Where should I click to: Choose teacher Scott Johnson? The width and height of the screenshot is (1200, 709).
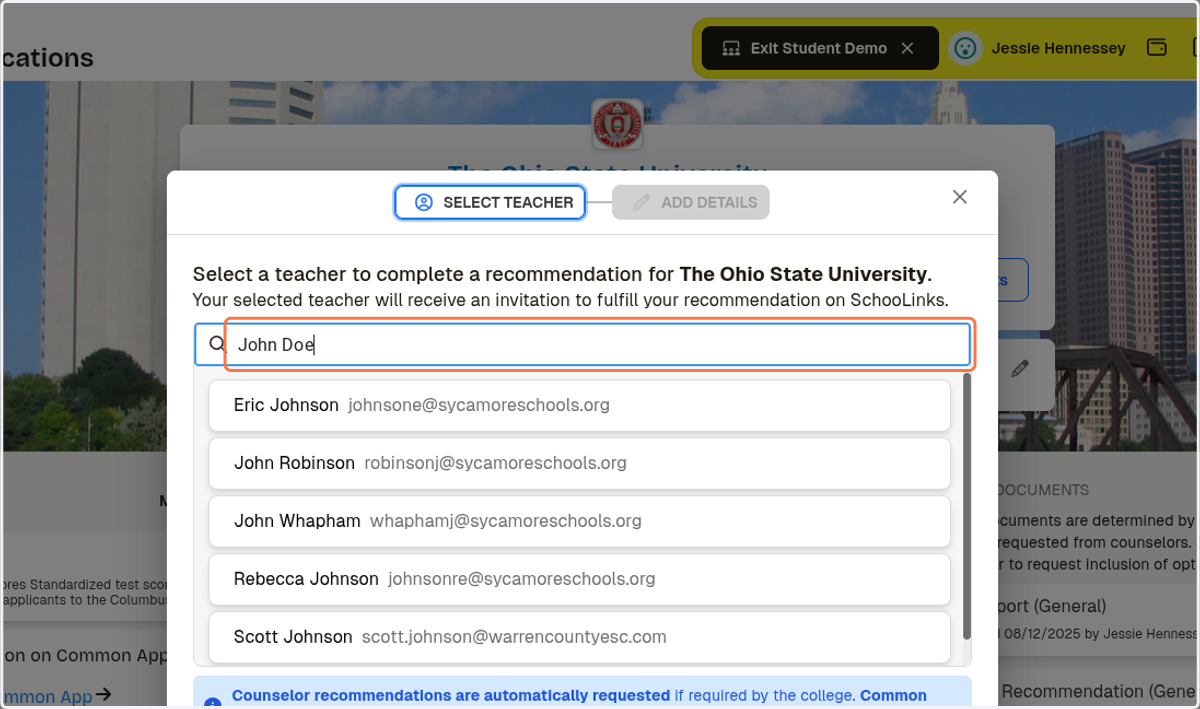point(579,637)
